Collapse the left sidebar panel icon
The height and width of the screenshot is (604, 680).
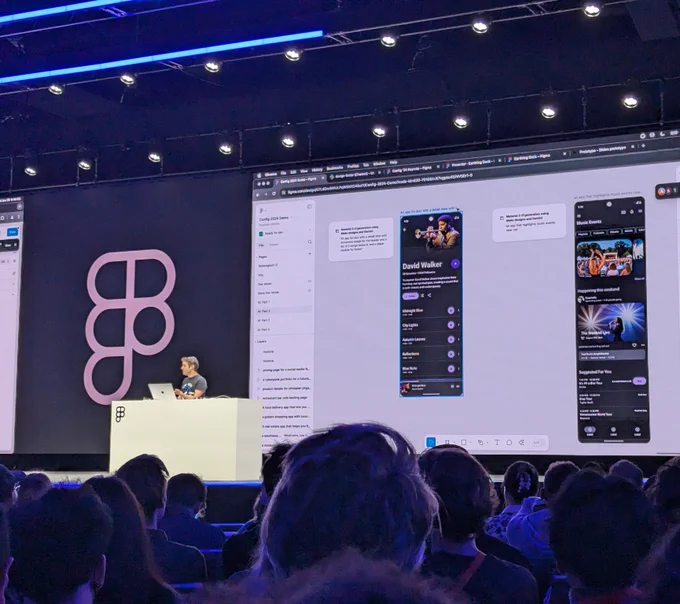click(x=310, y=207)
